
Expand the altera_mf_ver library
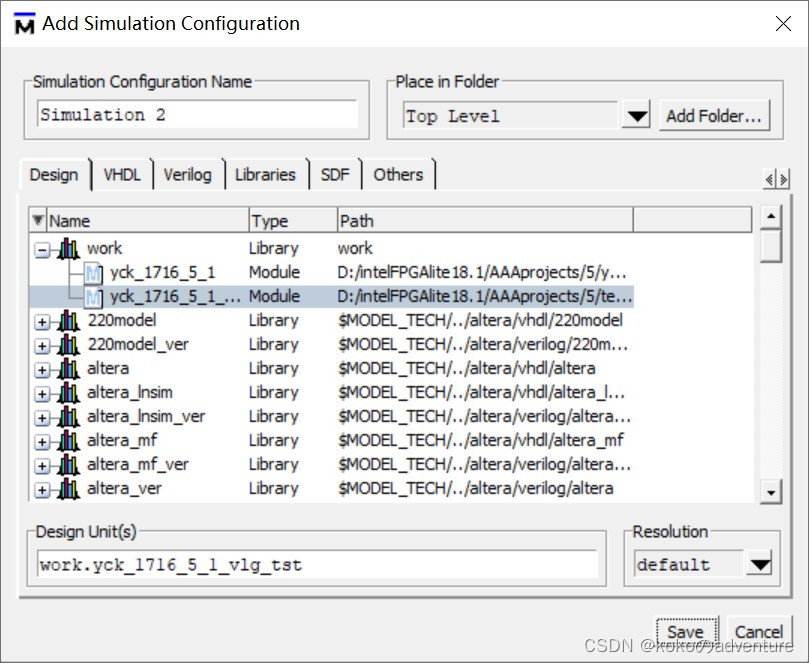pyautogui.click(x=42, y=466)
